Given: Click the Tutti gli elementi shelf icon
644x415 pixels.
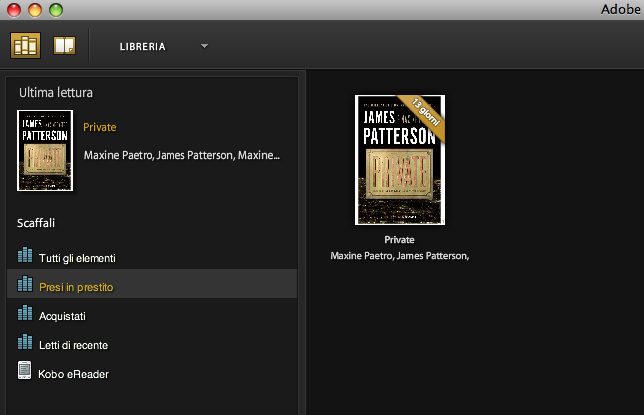Looking at the screenshot, I should [x=25, y=257].
